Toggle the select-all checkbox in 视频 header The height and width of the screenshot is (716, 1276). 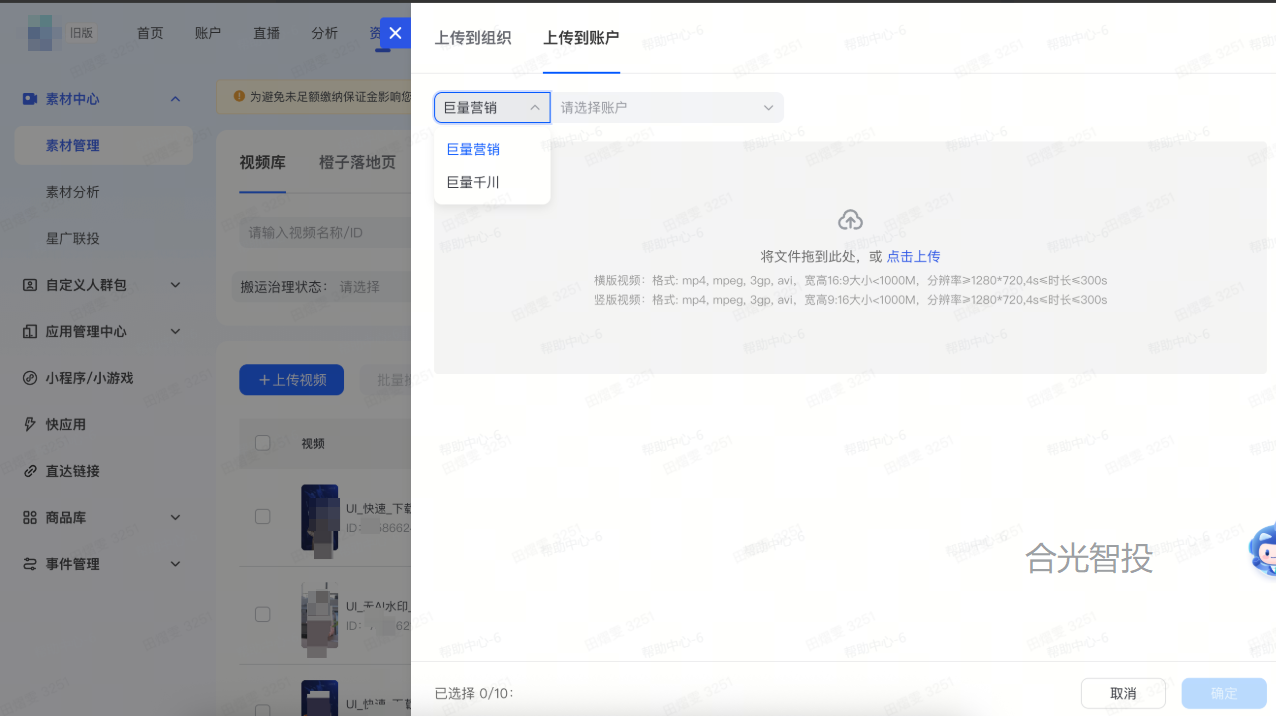(263, 443)
